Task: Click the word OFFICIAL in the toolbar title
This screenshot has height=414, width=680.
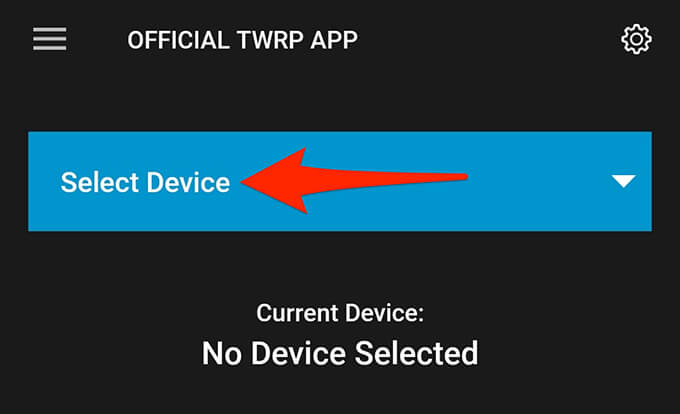Action: point(178,40)
